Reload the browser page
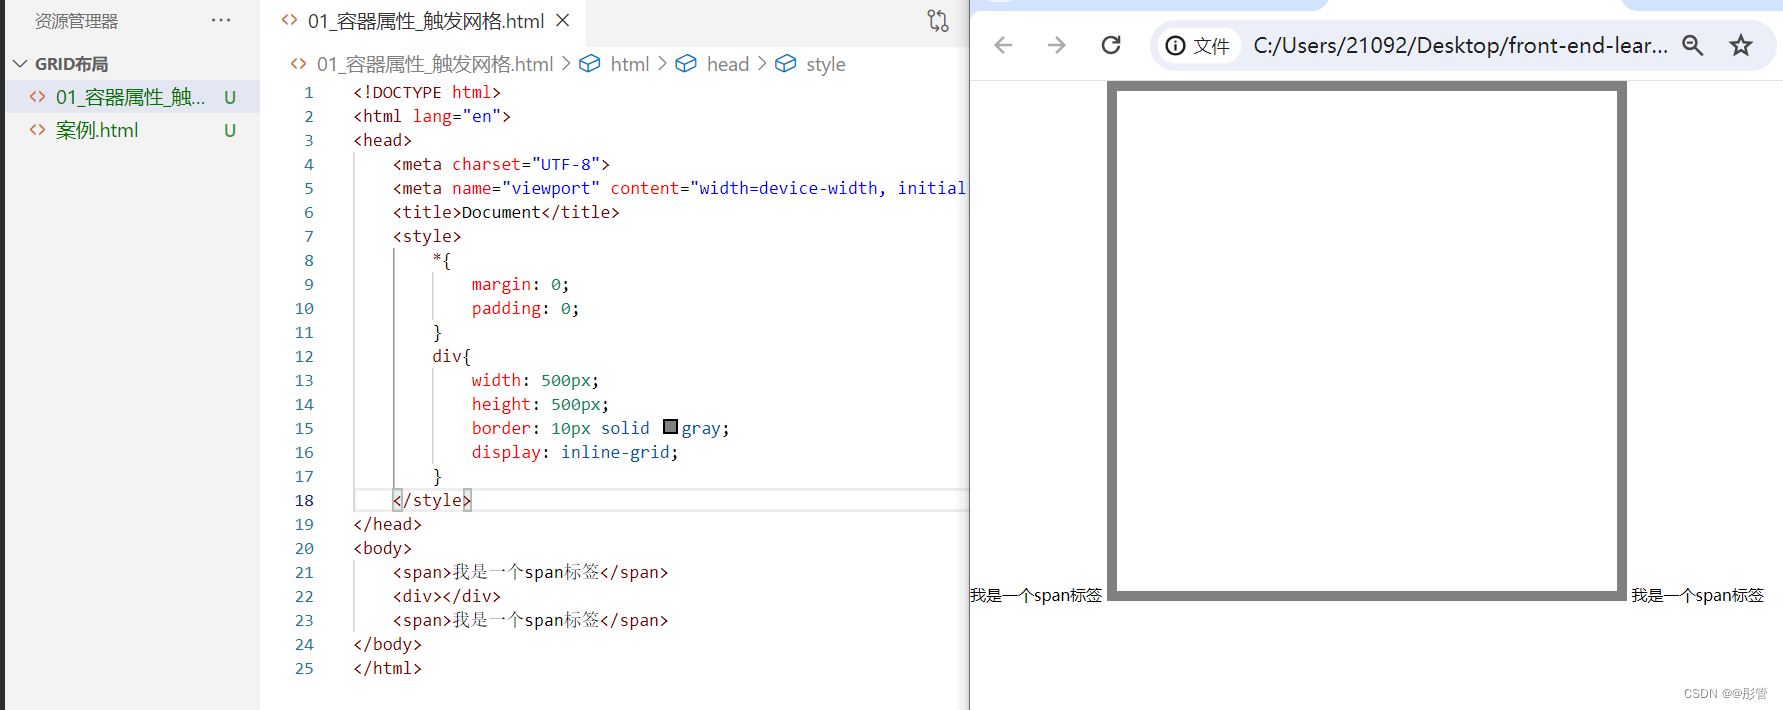This screenshot has height=710, width=1783. pyautogui.click(x=1110, y=45)
